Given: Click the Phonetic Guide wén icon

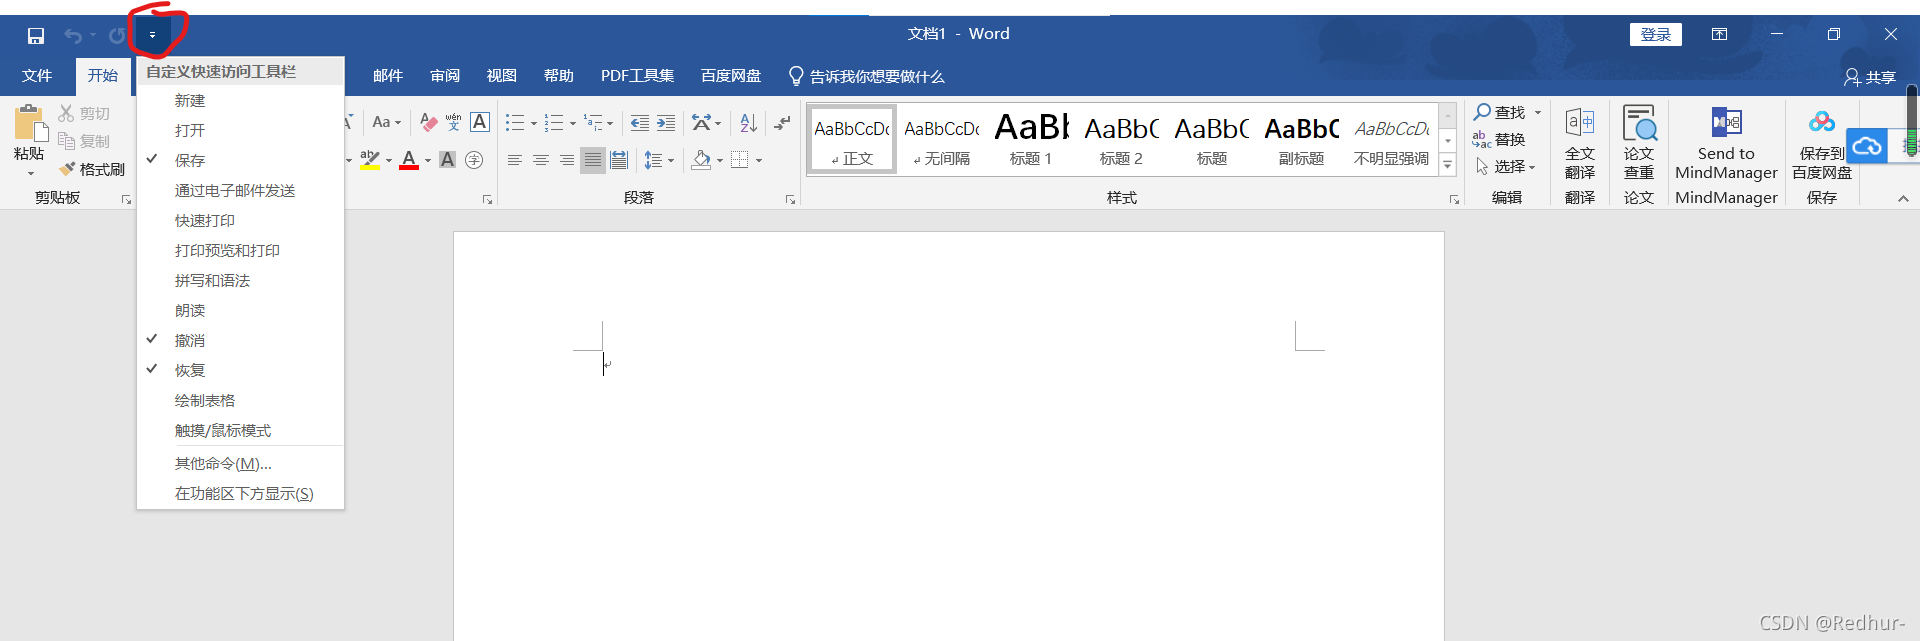Looking at the screenshot, I should (454, 122).
